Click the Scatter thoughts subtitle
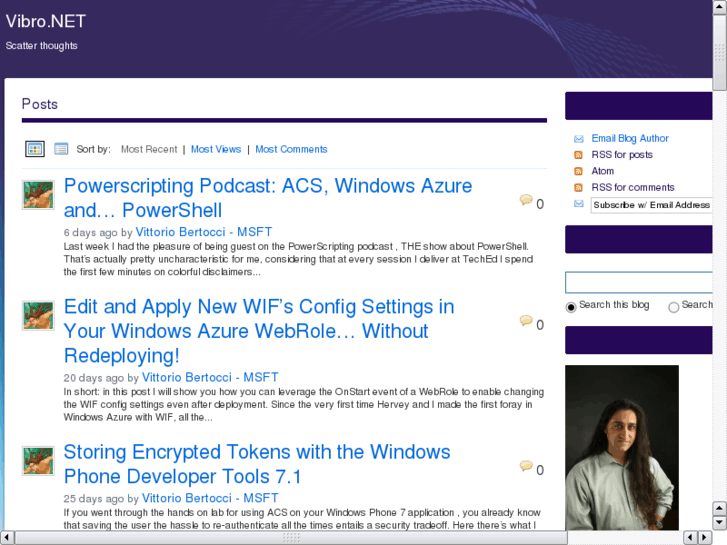 tap(41, 45)
